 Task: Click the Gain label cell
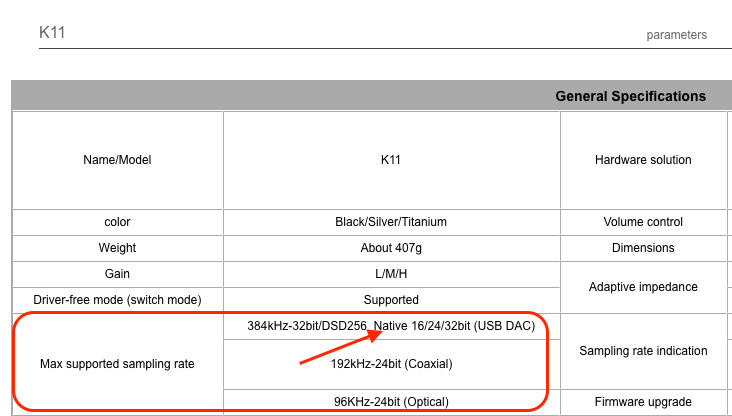[117, 274]
